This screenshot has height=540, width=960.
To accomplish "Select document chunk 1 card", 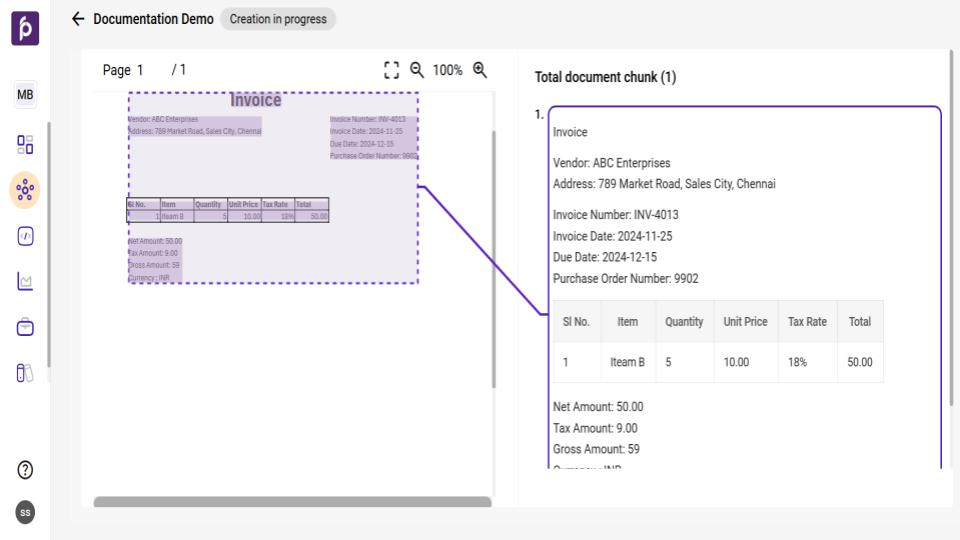I will (x=745, y=285).
